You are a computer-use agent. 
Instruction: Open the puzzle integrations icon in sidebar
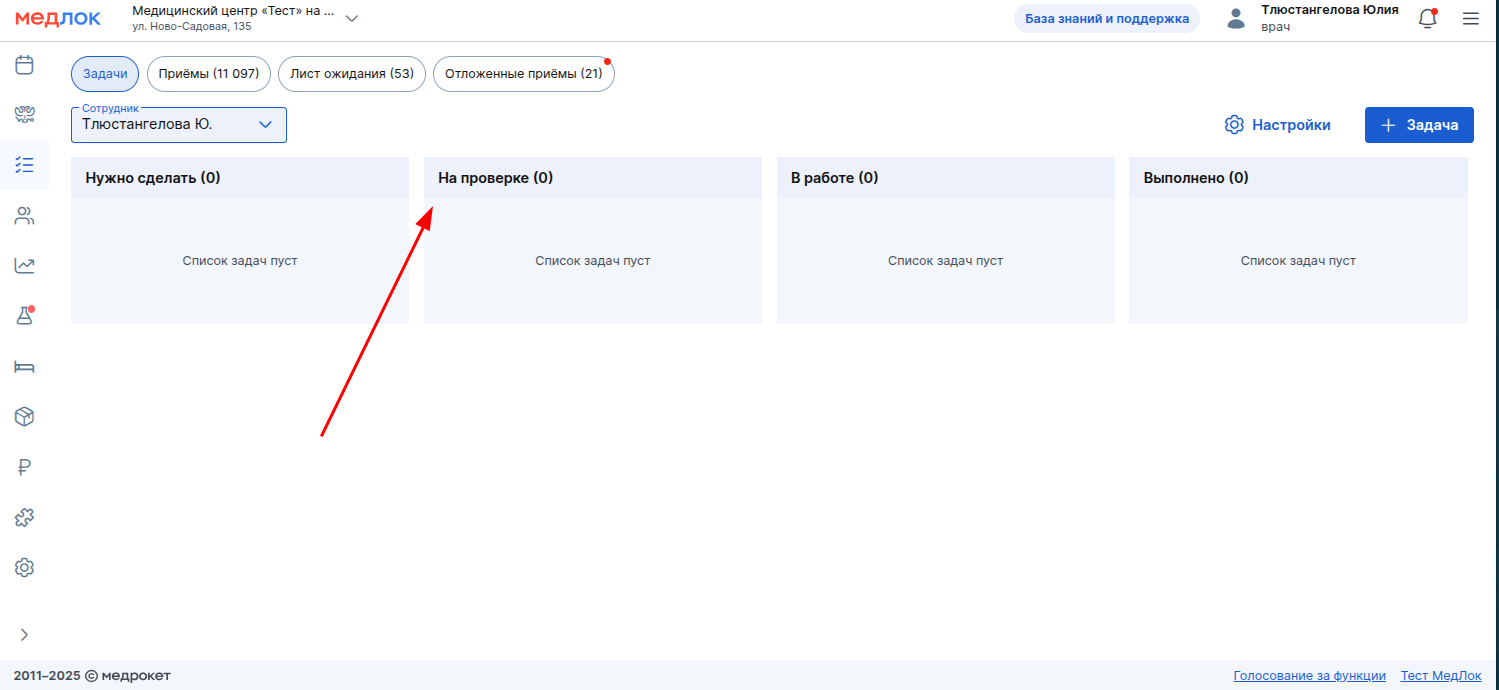[24, 517]
